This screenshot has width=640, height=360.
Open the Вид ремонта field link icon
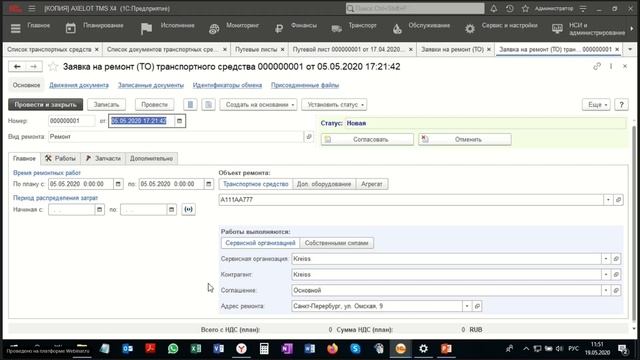(309, 137)
